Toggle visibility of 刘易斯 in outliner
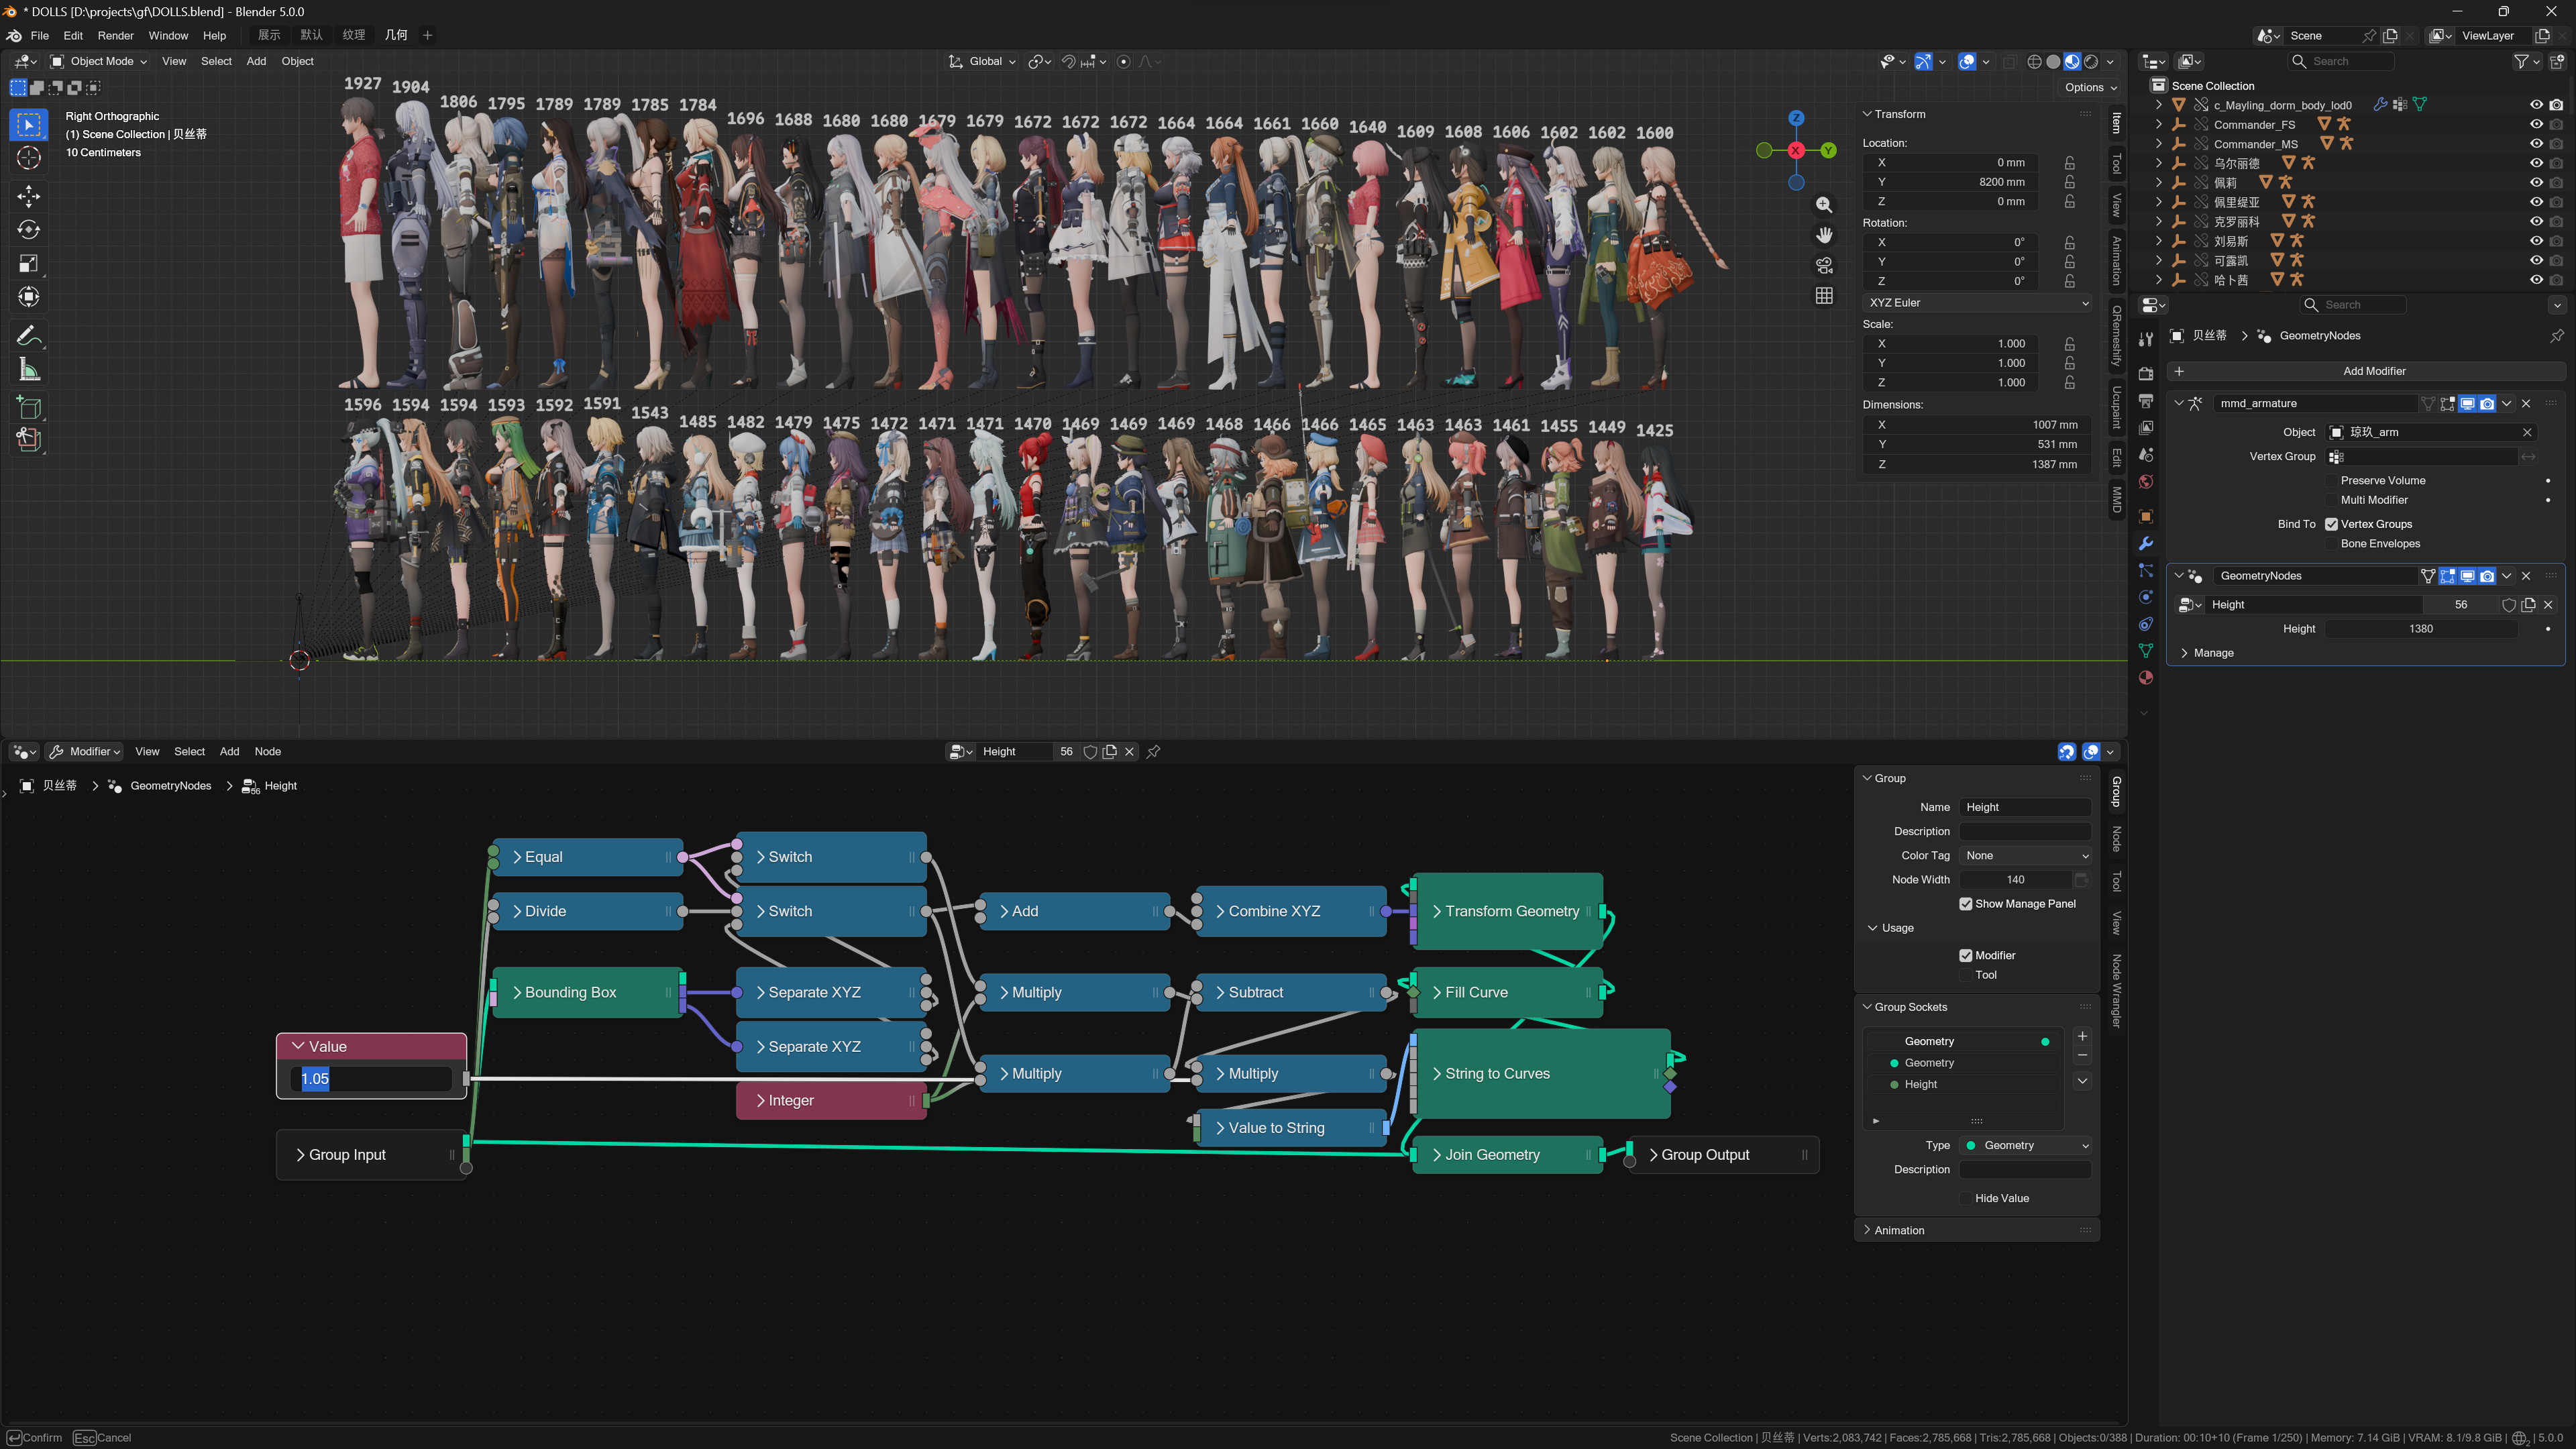Screen dimensions: 2576x1449 click(2536, 241)
